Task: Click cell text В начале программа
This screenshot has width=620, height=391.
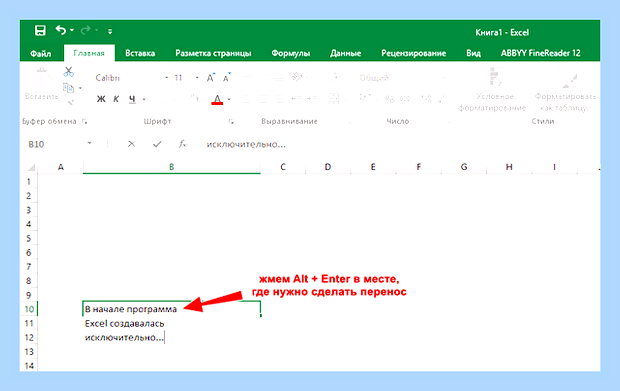Action: [131, 309]
